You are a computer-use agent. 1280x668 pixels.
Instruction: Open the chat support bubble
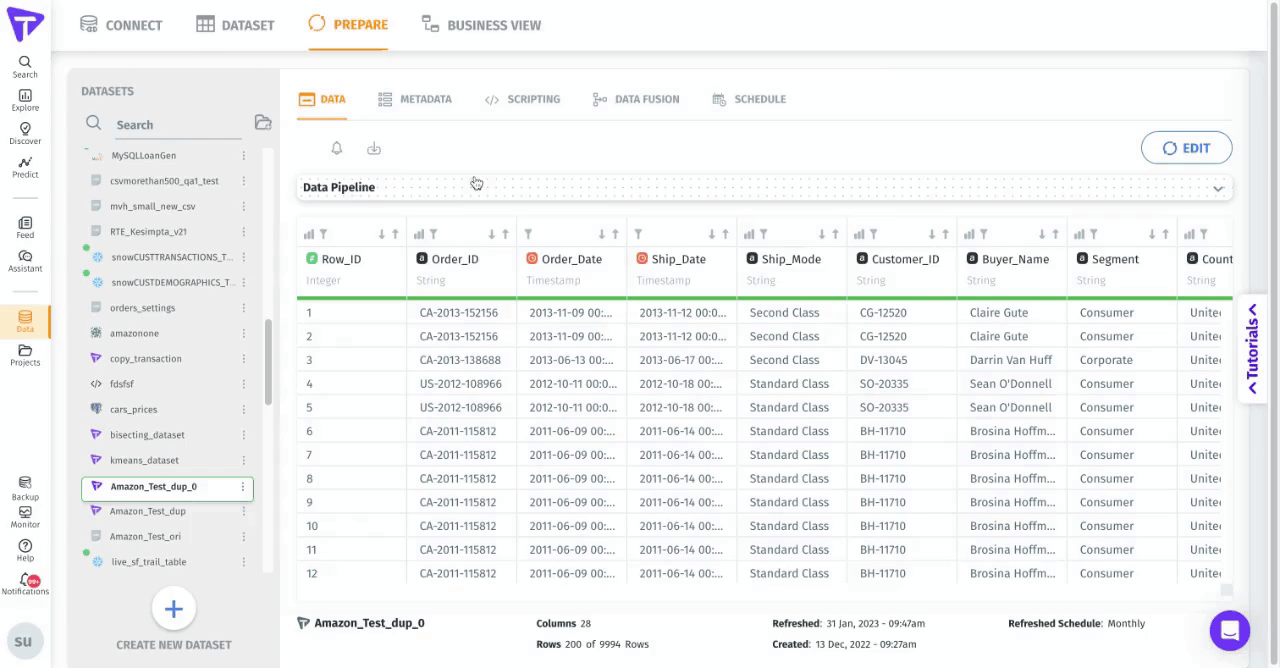click(1229, 631)
